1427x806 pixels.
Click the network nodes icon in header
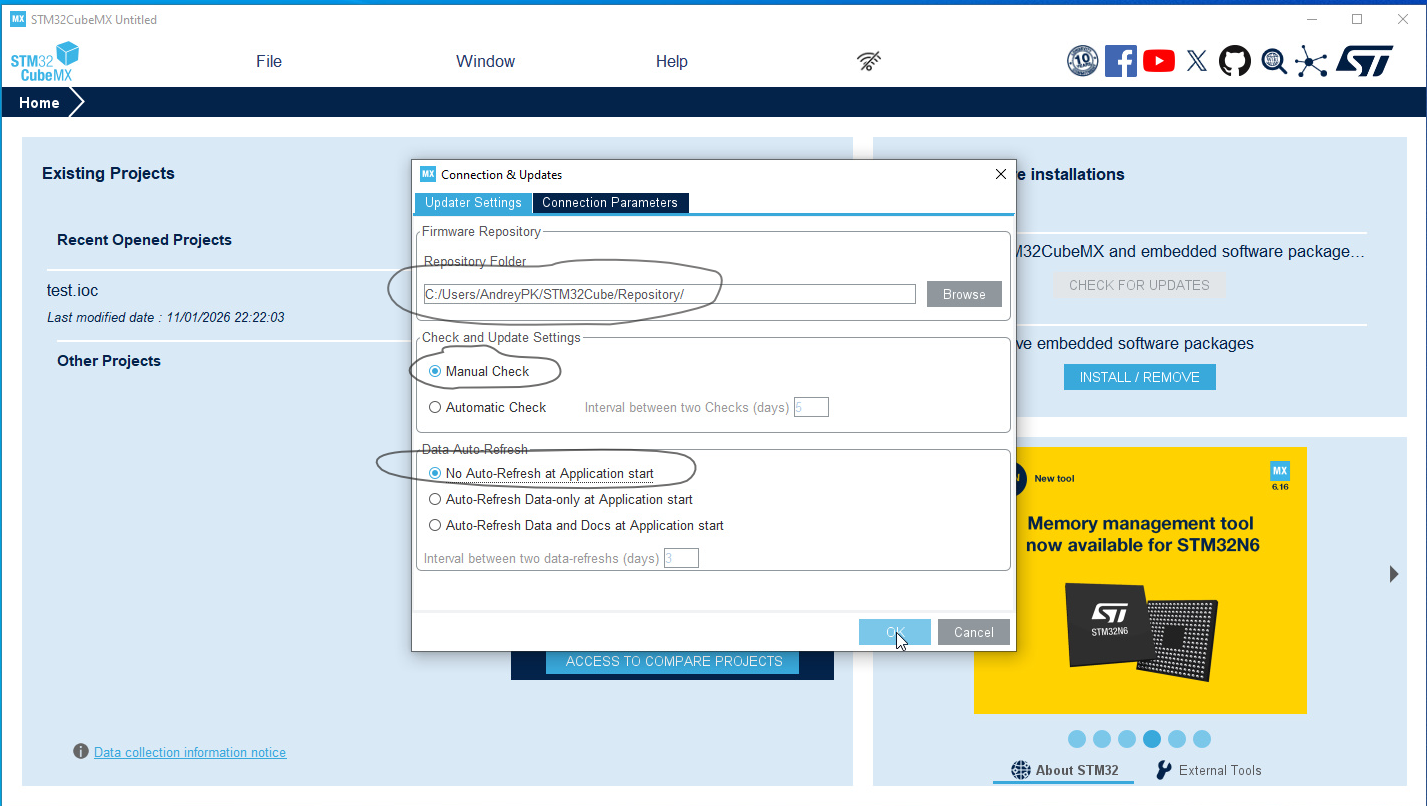point(1311,61)
